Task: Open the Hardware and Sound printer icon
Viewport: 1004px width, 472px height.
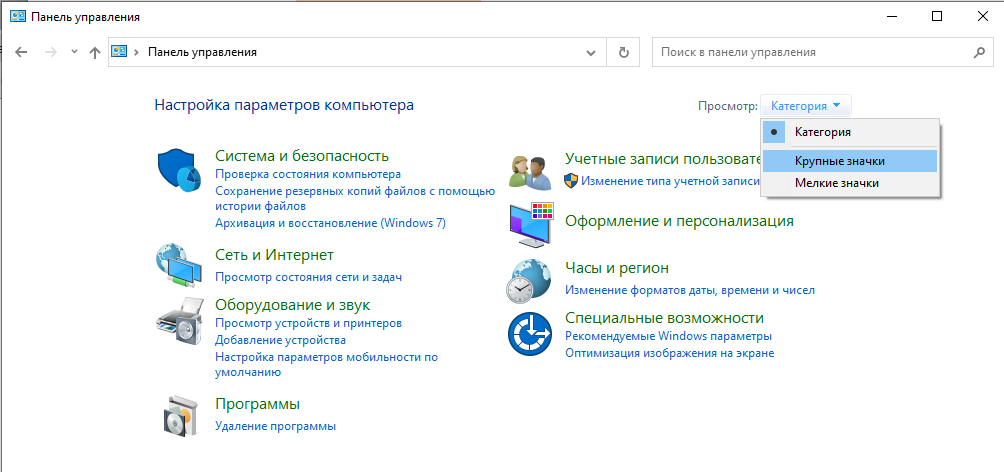Action: pyautogui.click(x=179, y=321)
